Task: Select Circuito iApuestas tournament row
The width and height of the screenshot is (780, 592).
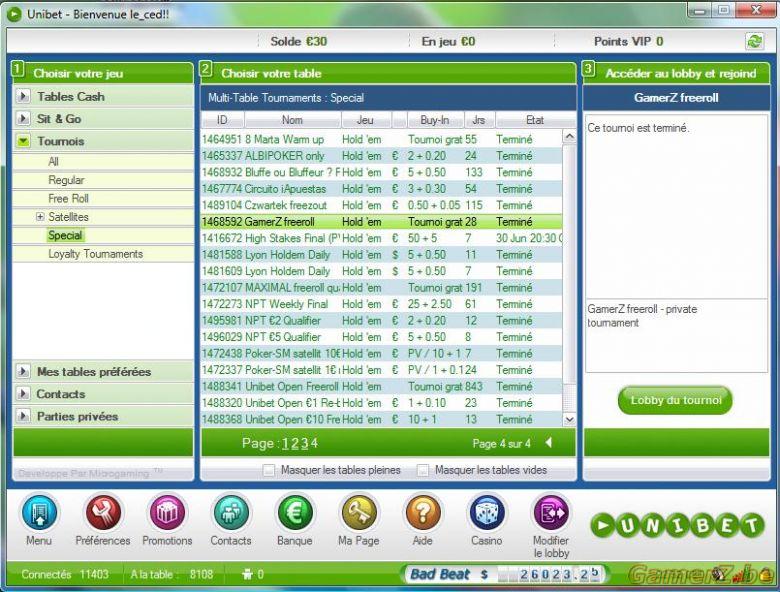Action: click(382, 189)
